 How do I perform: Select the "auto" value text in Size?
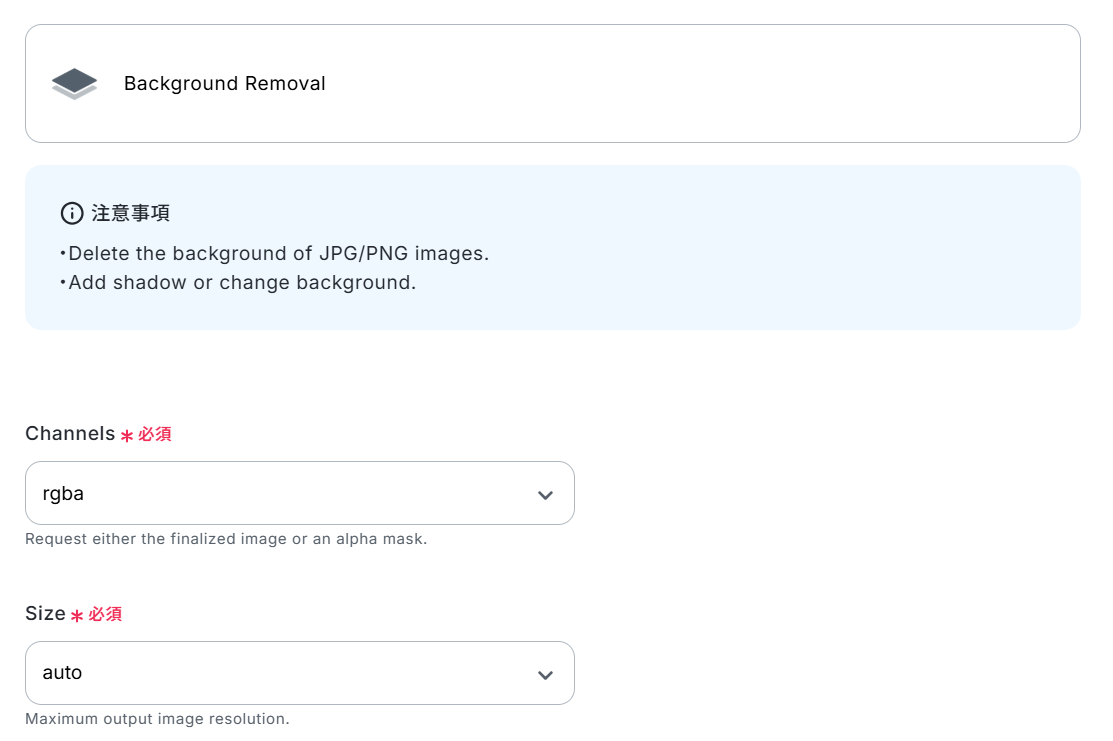coord(62,673)
